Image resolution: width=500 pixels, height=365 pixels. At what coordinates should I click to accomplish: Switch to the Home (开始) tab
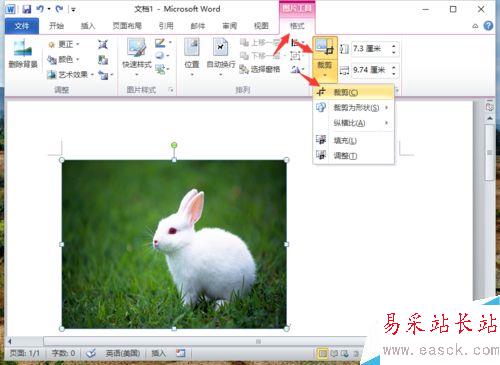56,26
